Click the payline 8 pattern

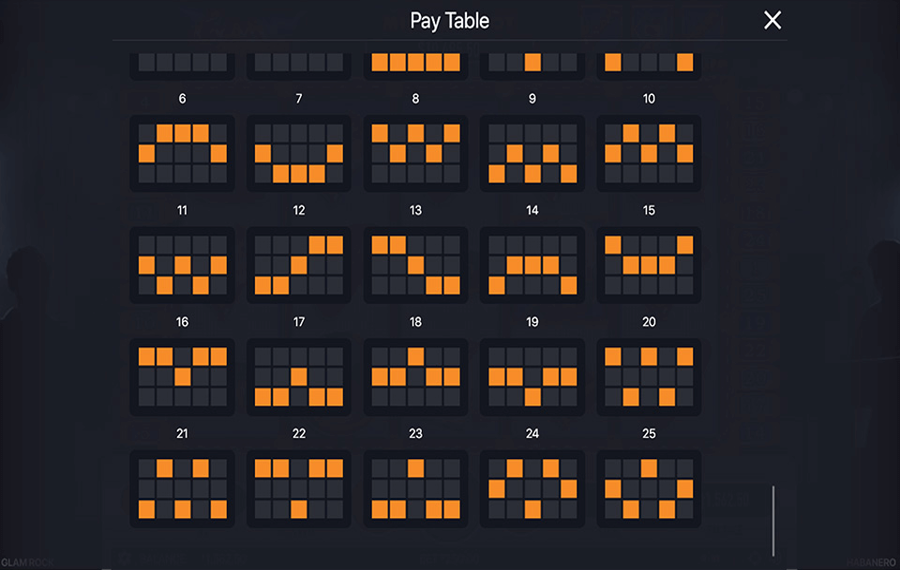[415, 153]
